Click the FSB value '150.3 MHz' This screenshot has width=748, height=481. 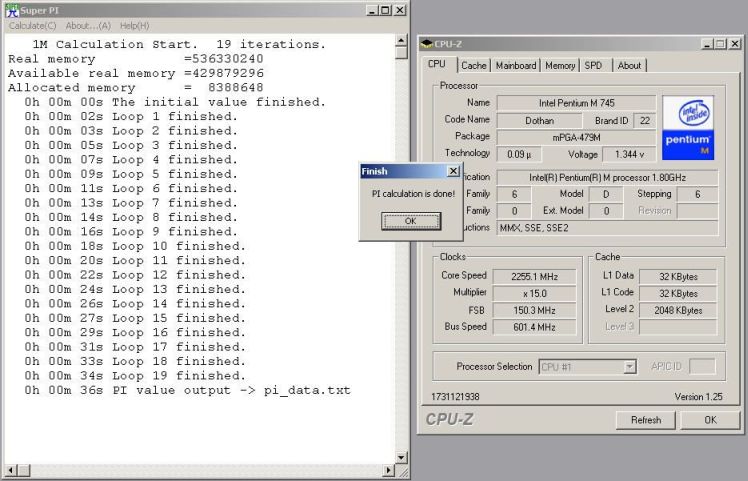(534, 311)
